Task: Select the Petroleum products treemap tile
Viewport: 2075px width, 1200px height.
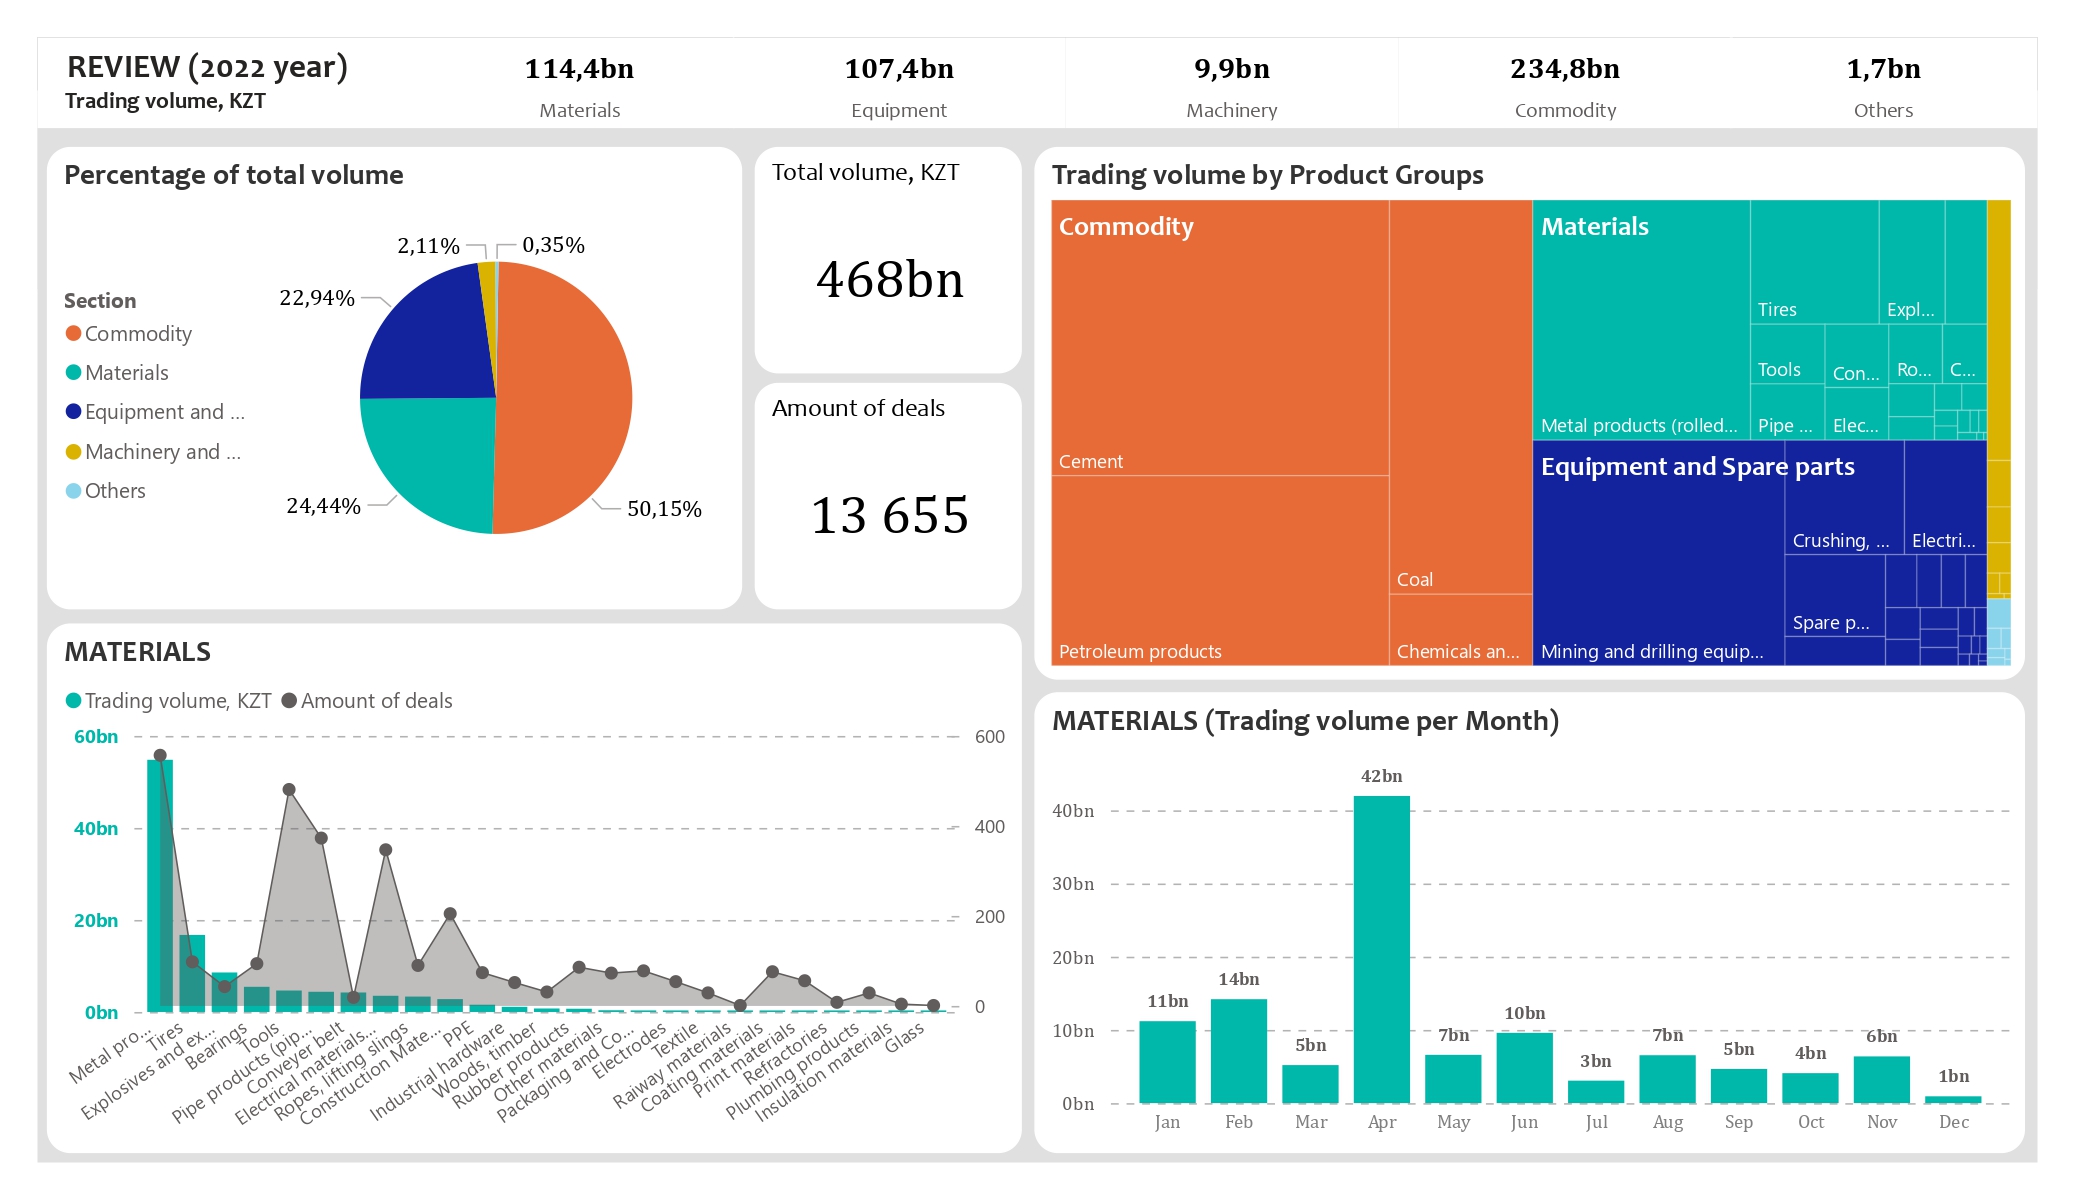Action: (1220, 570)
